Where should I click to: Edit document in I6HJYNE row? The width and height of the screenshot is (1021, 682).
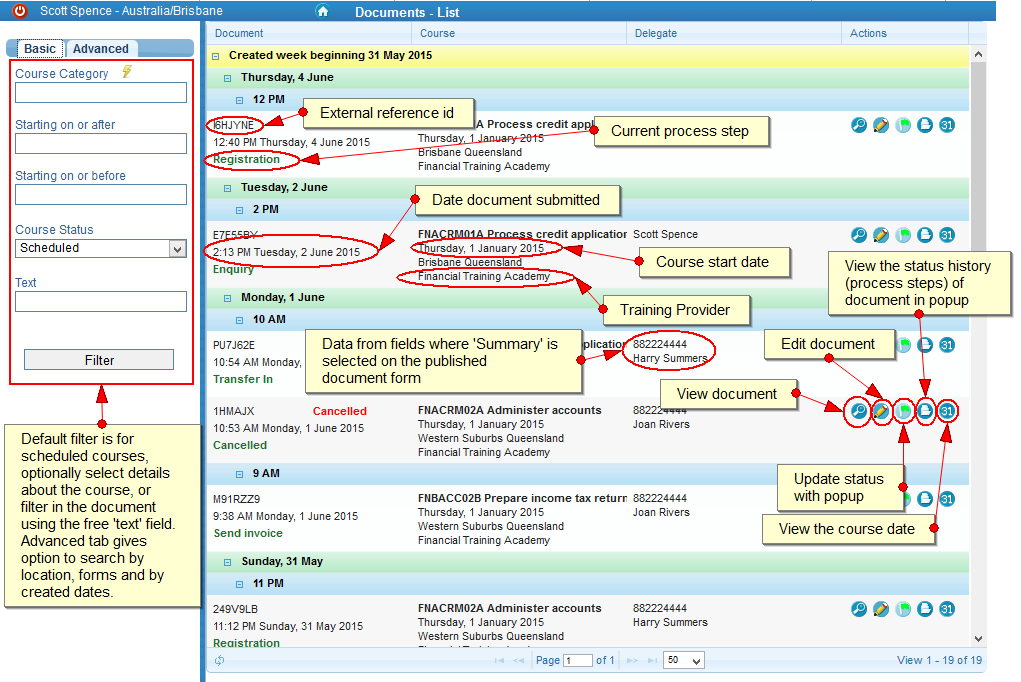pyautogui.click(x=881, y=125)
